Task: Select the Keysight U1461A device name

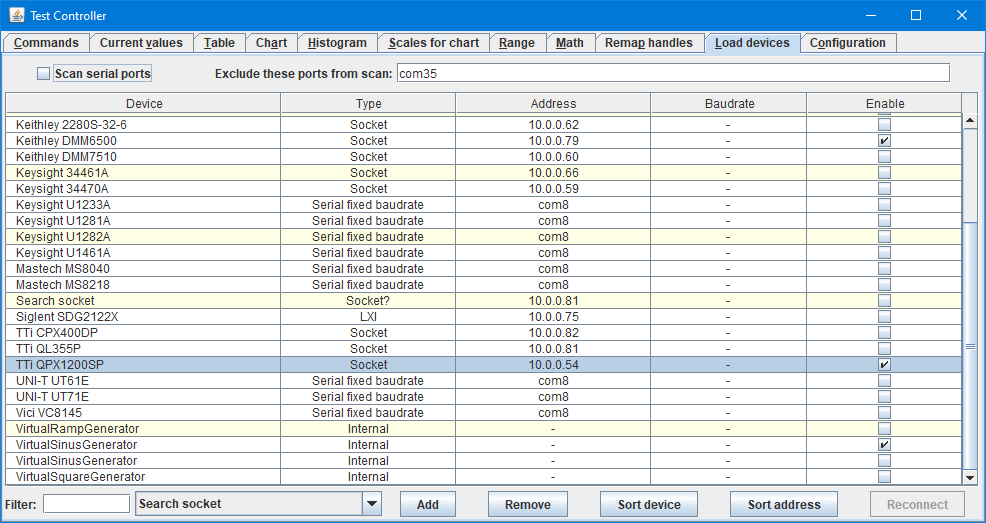Action: click(63, 253)
